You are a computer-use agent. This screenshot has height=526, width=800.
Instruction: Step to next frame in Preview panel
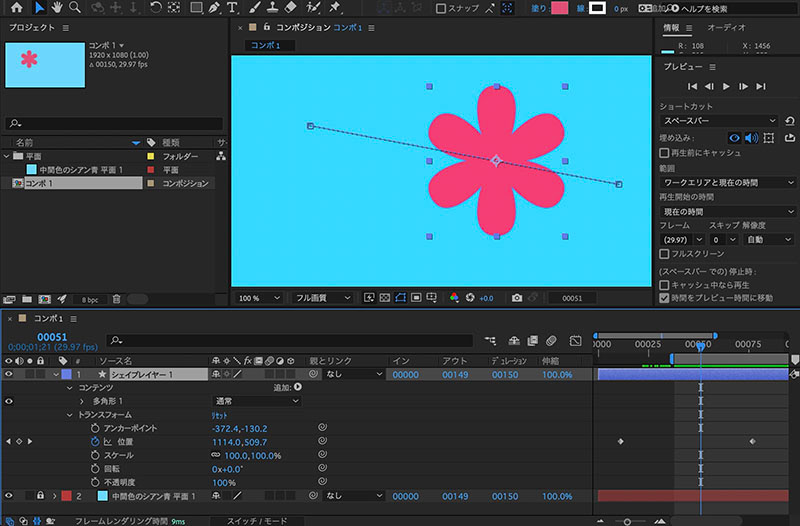click(x=743, y=87)
